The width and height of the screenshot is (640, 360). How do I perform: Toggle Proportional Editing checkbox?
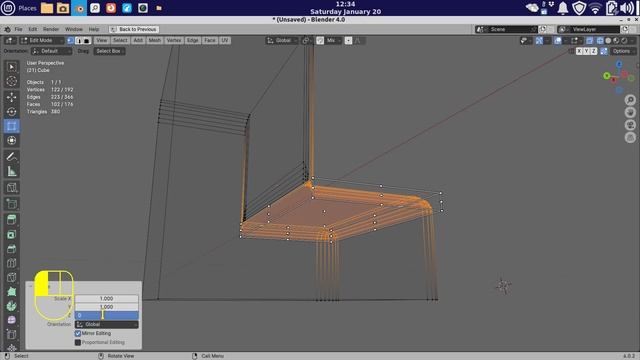tap(78, 342)
